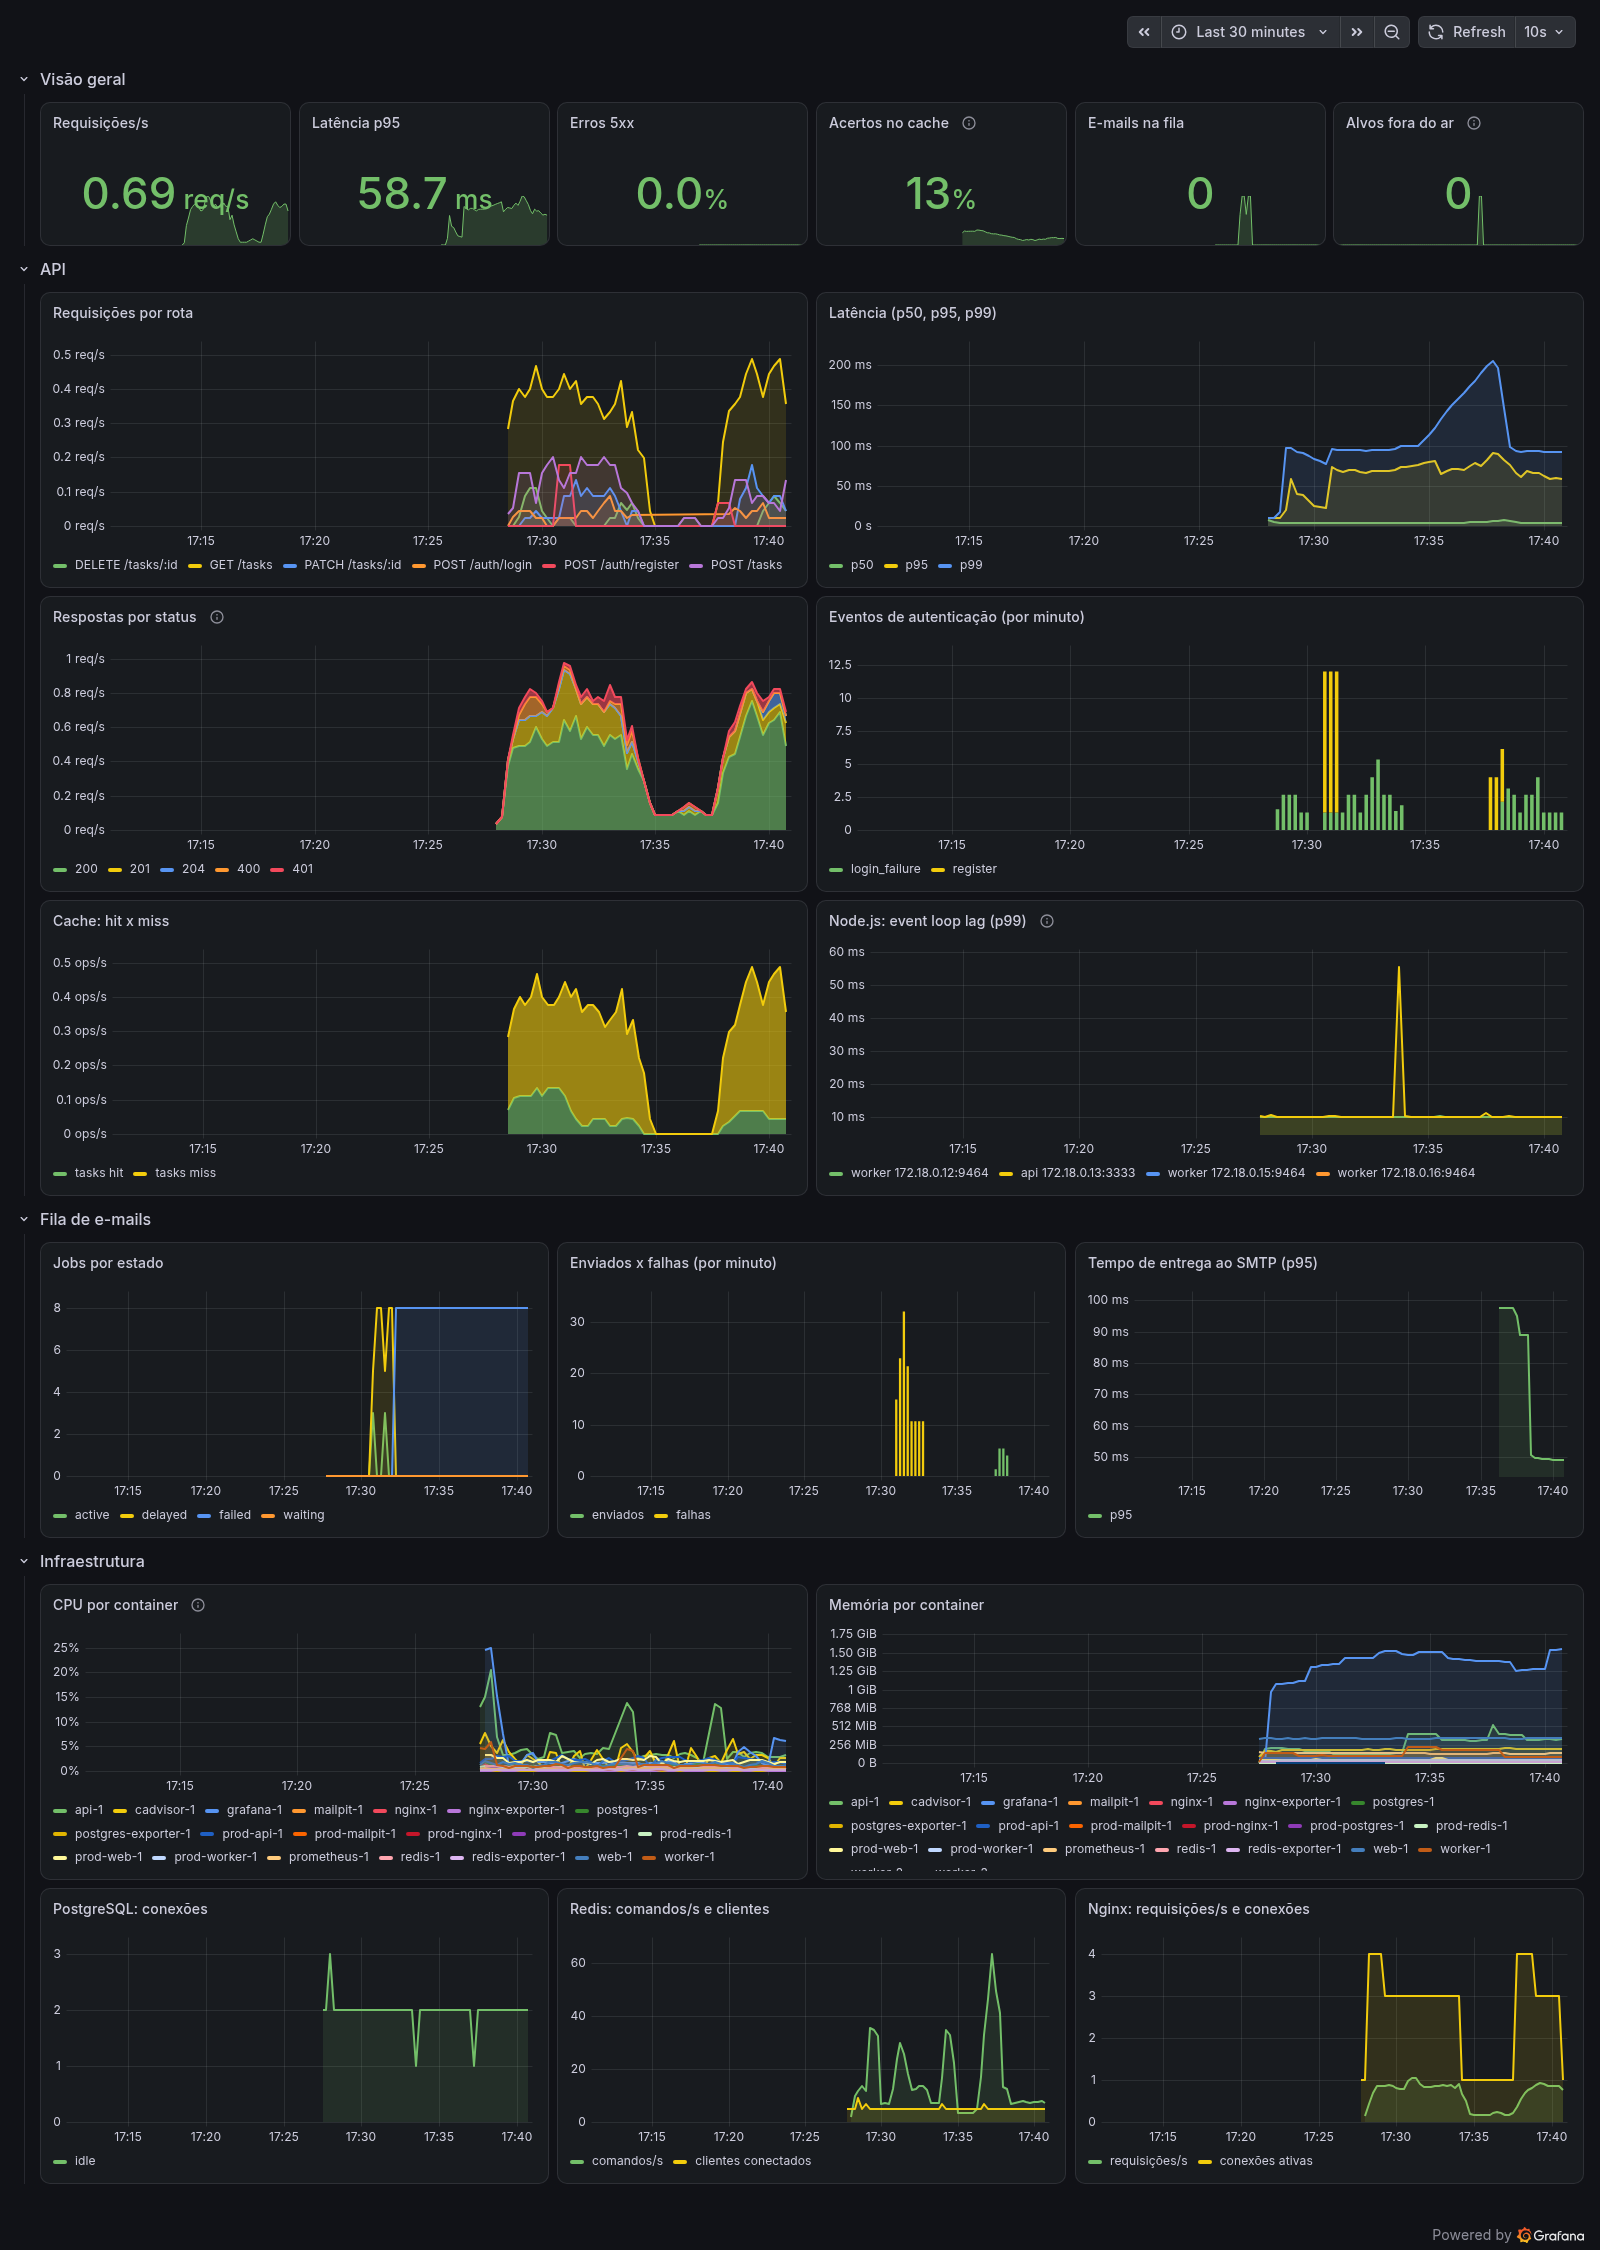The image size is (1600, 2250).
Task: Open the Requisições/s panel title menu
Action: [100, 123]
